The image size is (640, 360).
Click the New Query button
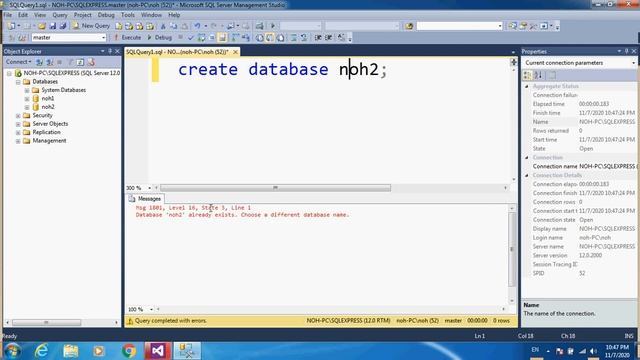pos(91,26)
